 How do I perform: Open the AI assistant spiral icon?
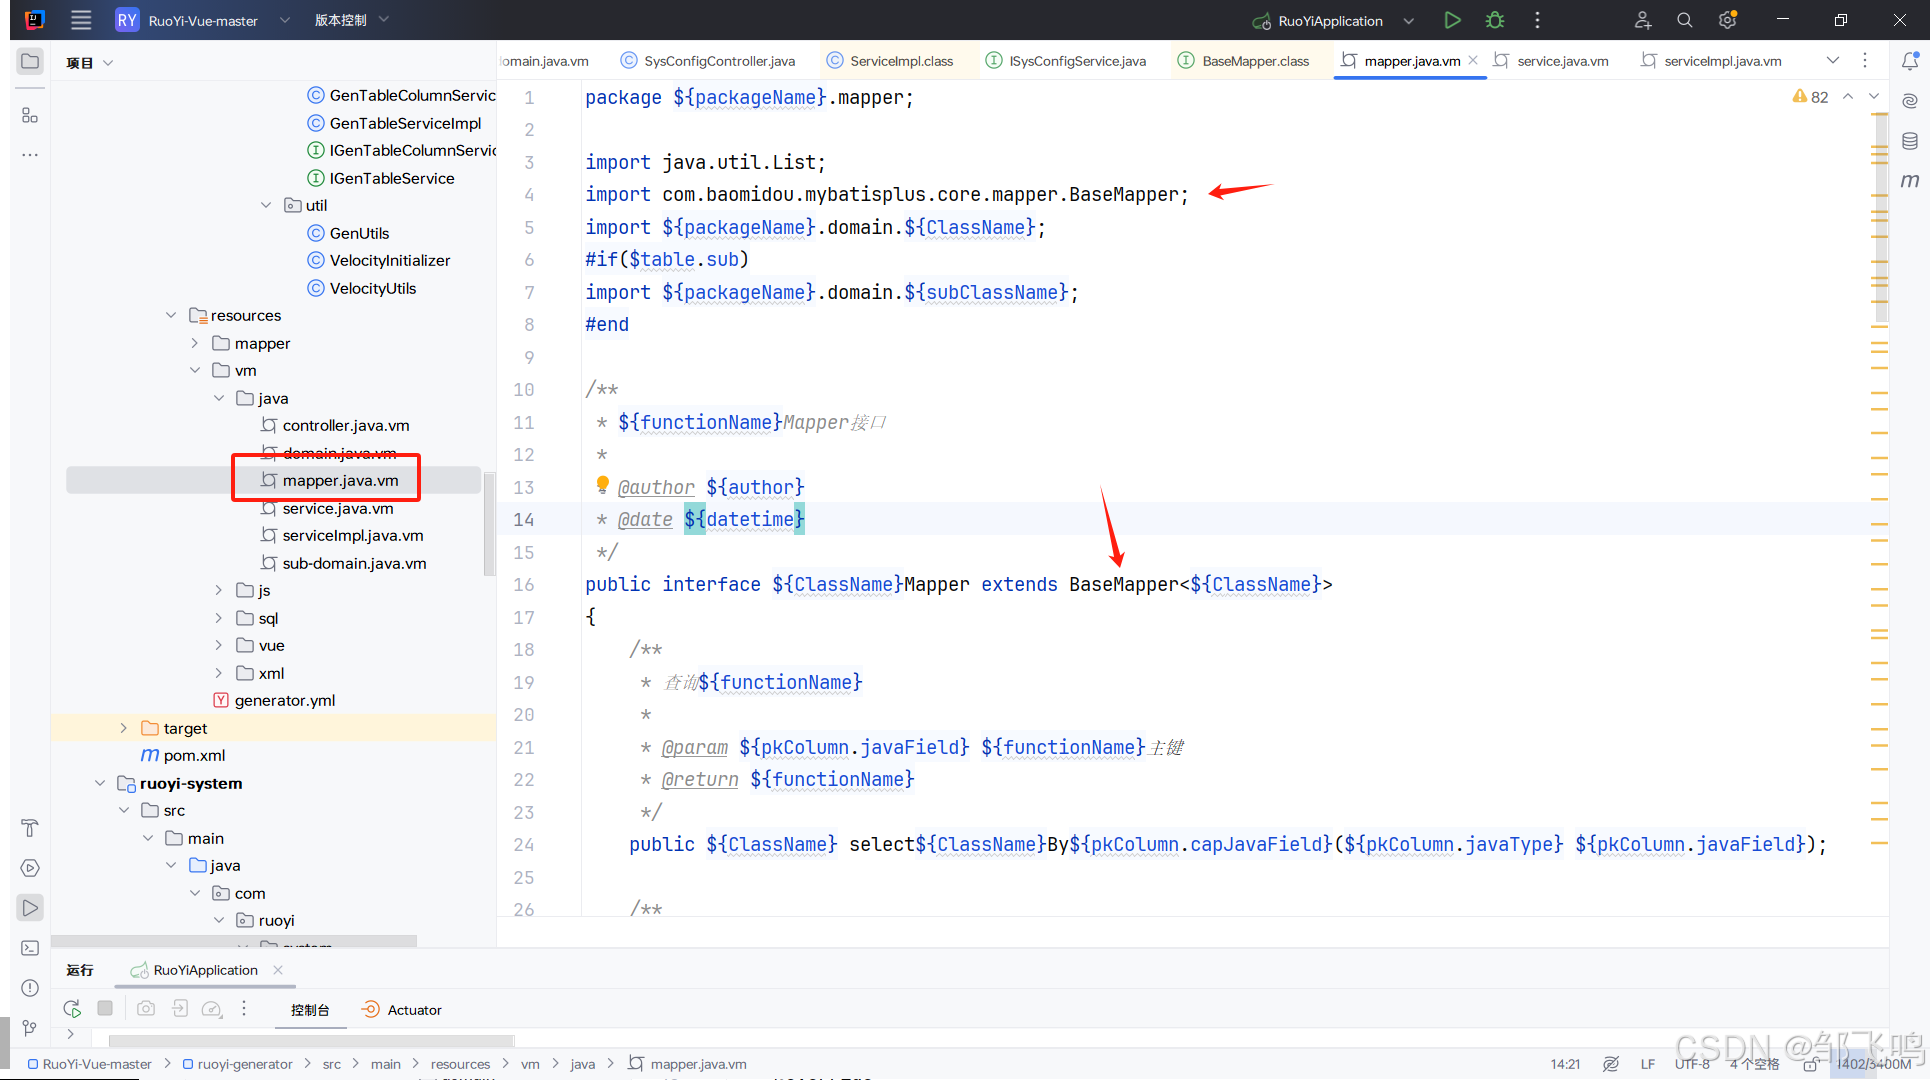[x=1909, y=101]
